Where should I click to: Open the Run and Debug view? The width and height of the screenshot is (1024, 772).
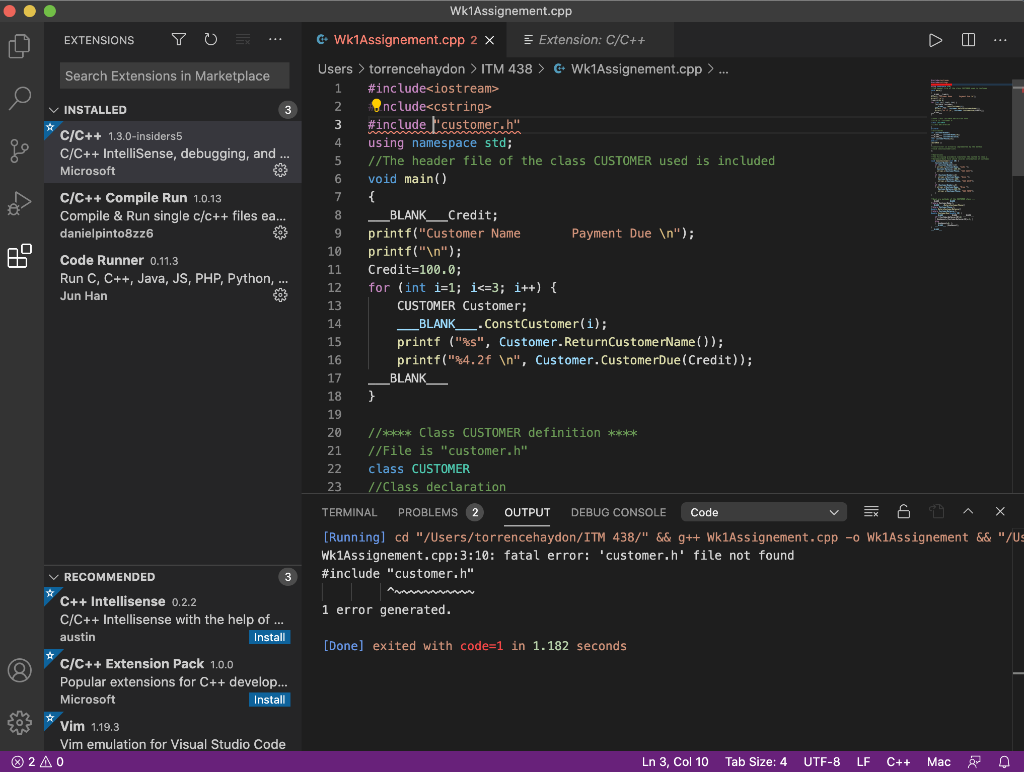click(20, 204)
